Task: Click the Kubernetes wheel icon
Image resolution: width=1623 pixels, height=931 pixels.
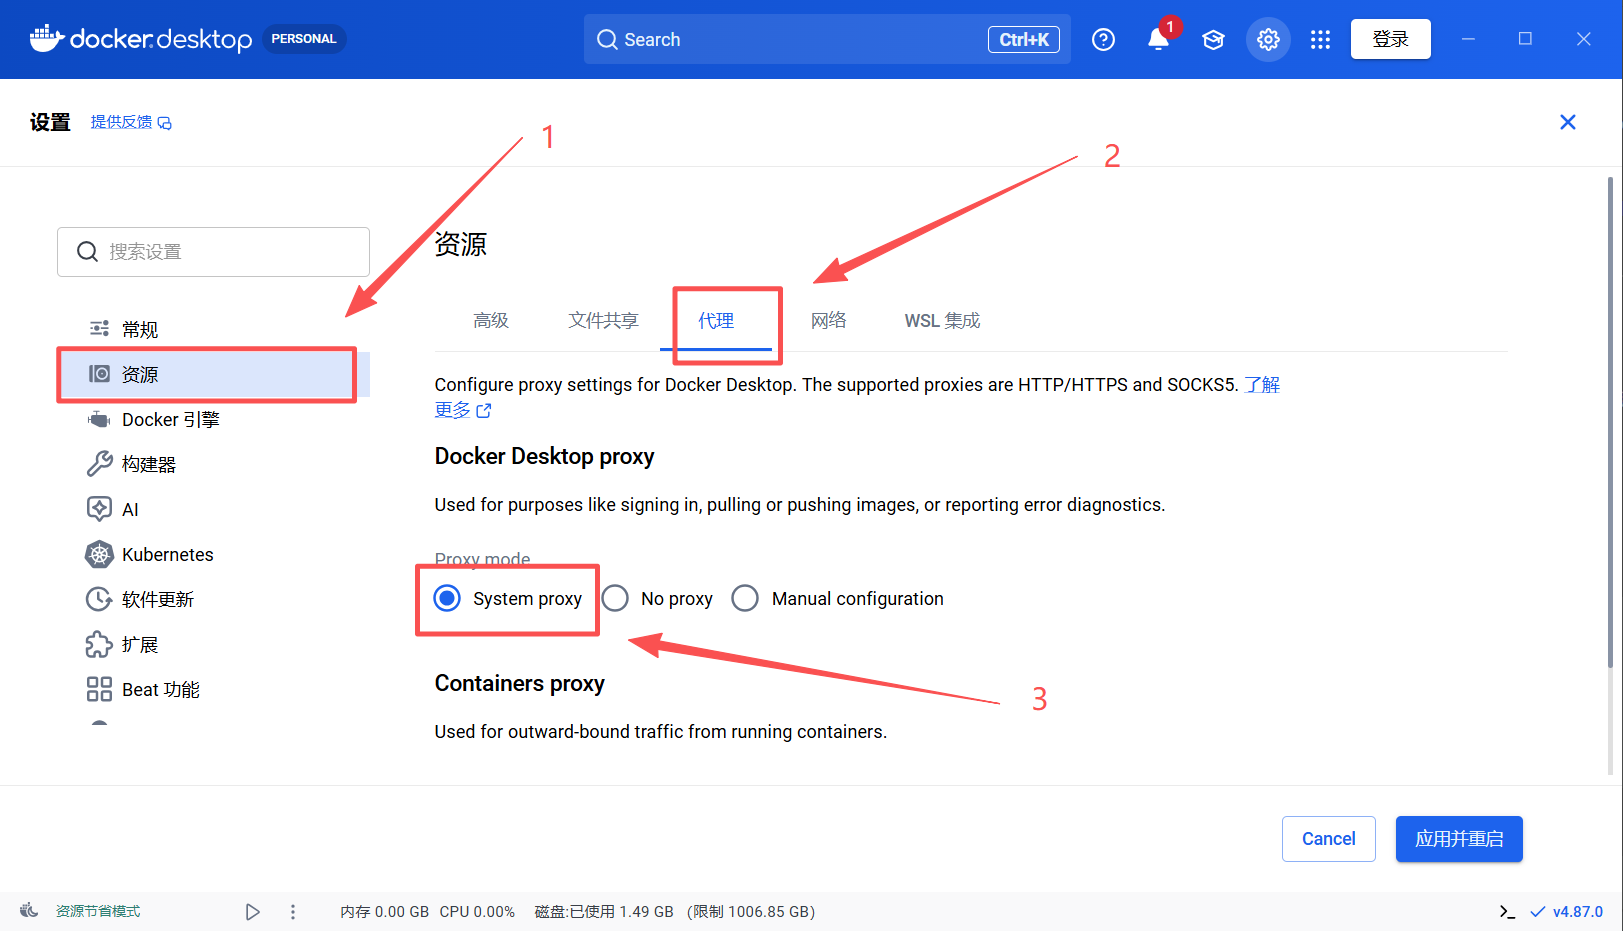Action: pos(99,554)
